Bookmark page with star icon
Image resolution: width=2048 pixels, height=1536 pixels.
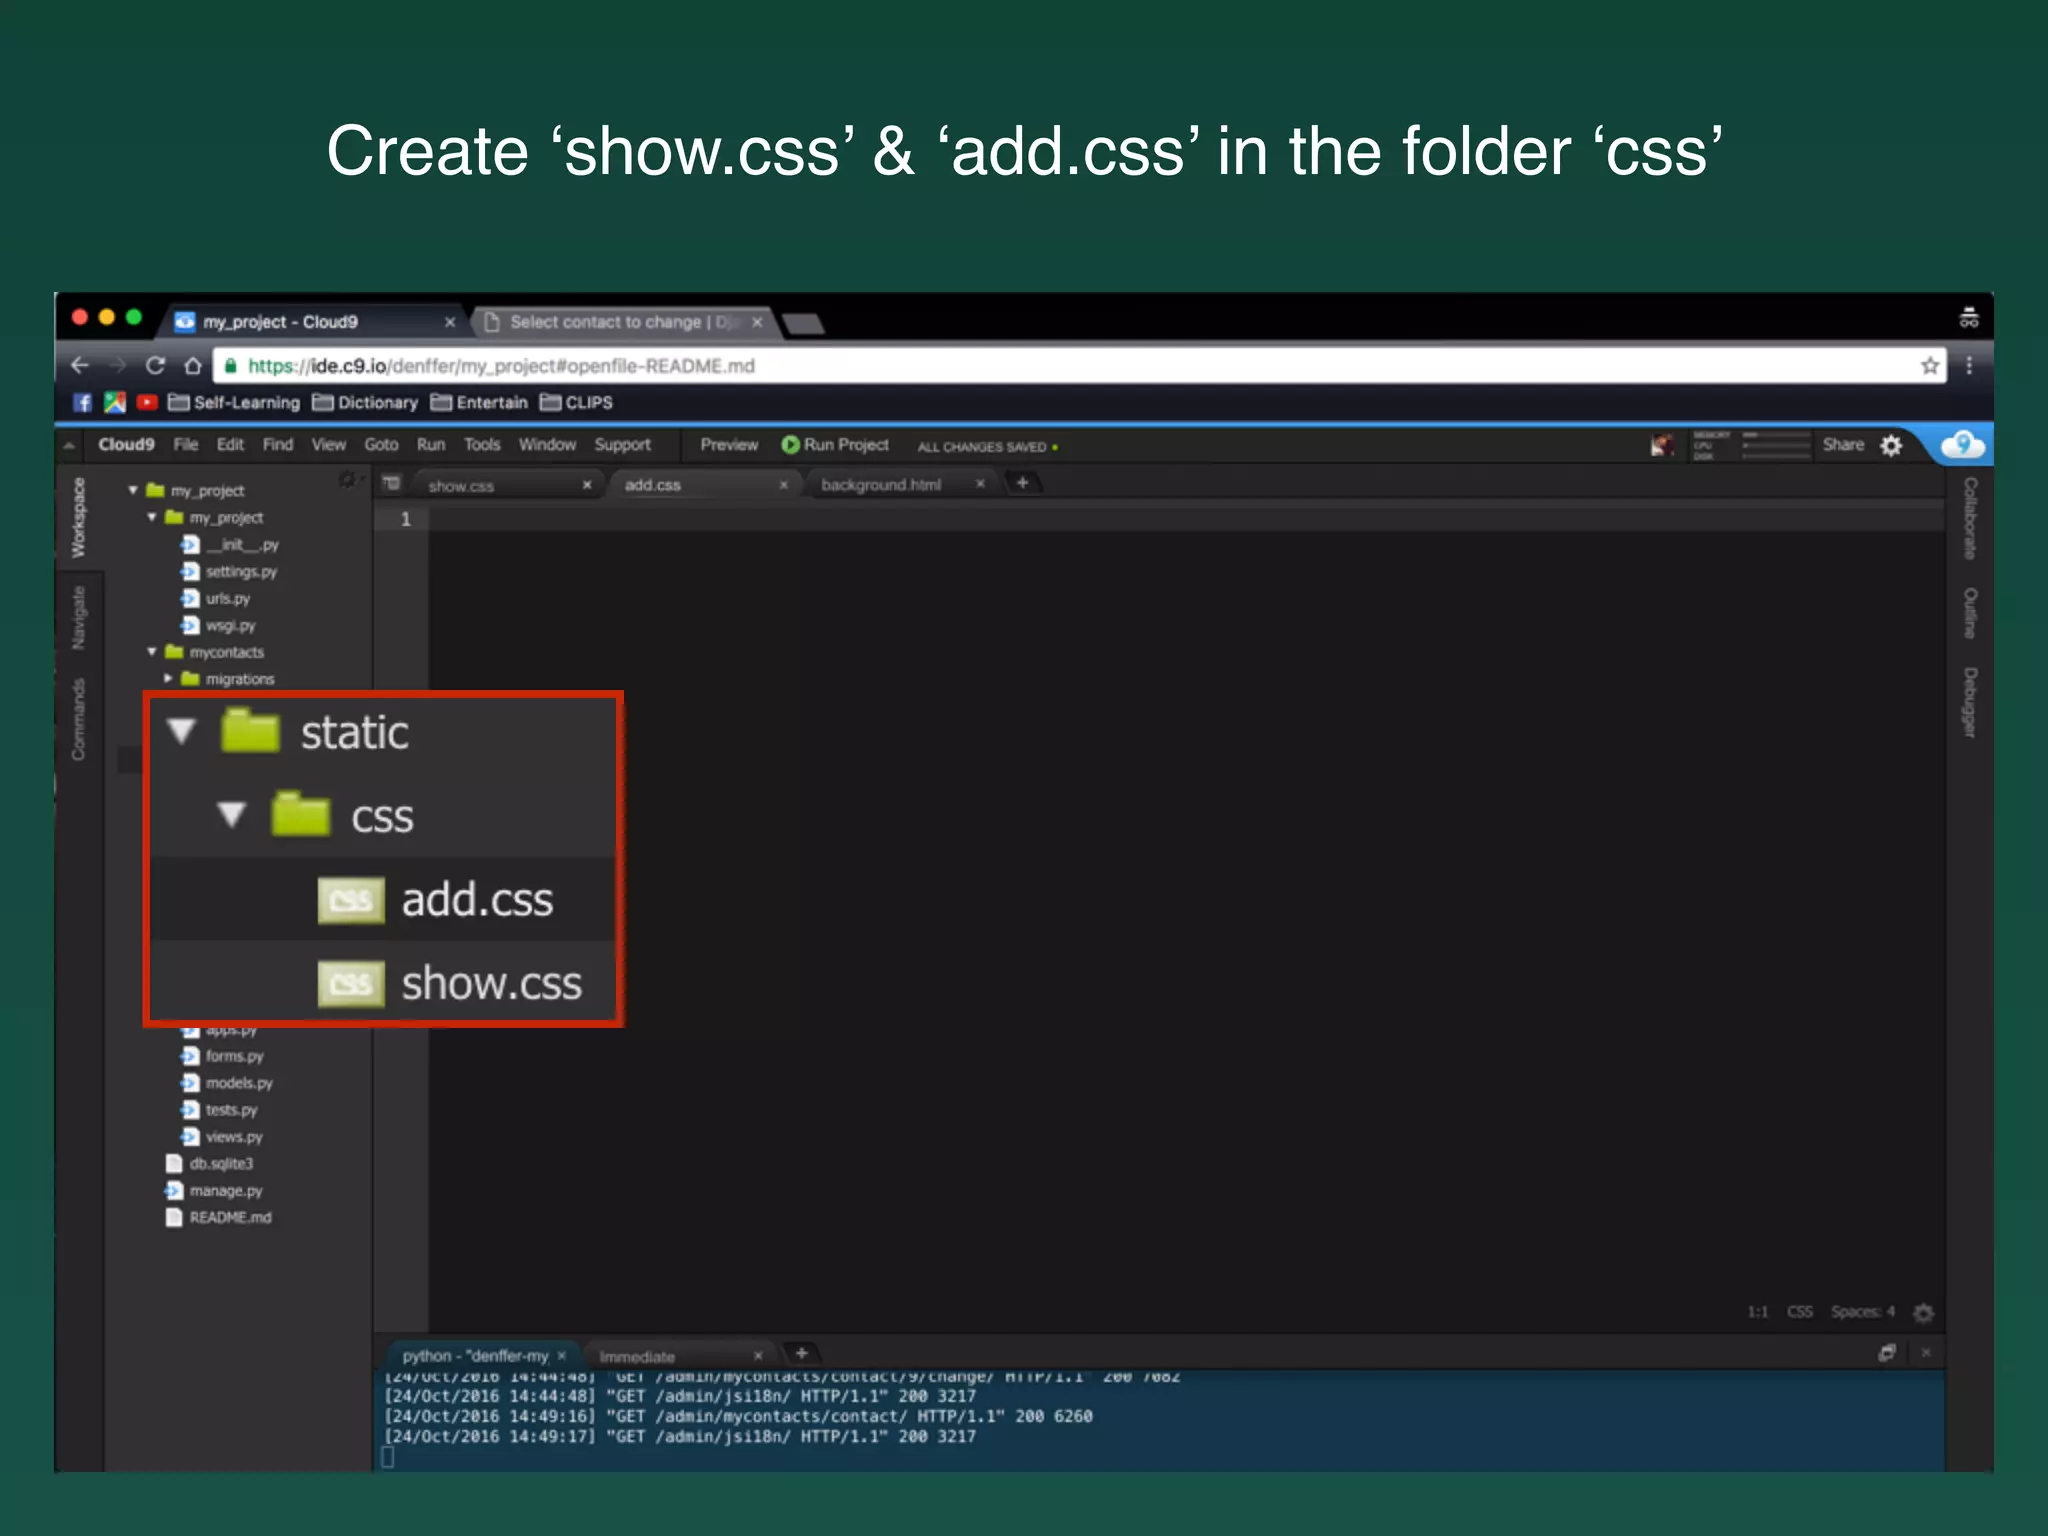(1930, 366)
